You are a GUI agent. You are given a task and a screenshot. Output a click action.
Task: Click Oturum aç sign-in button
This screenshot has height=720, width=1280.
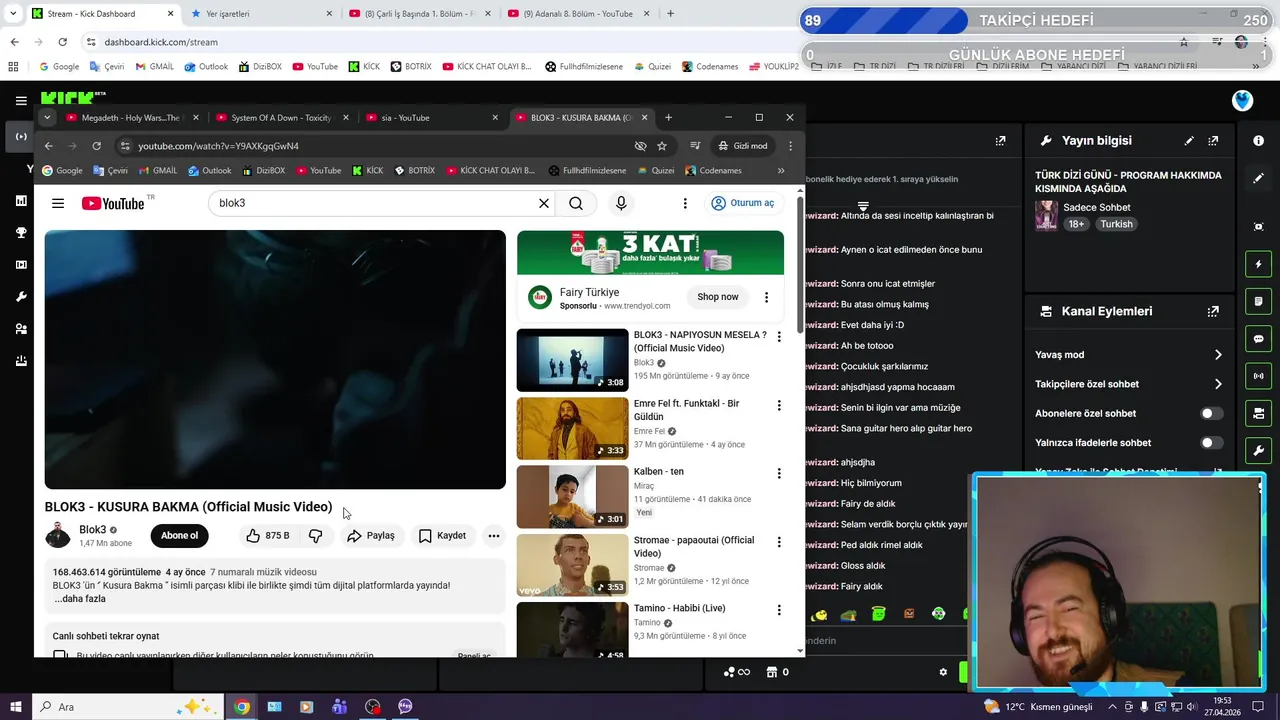[x=742, y=203]
